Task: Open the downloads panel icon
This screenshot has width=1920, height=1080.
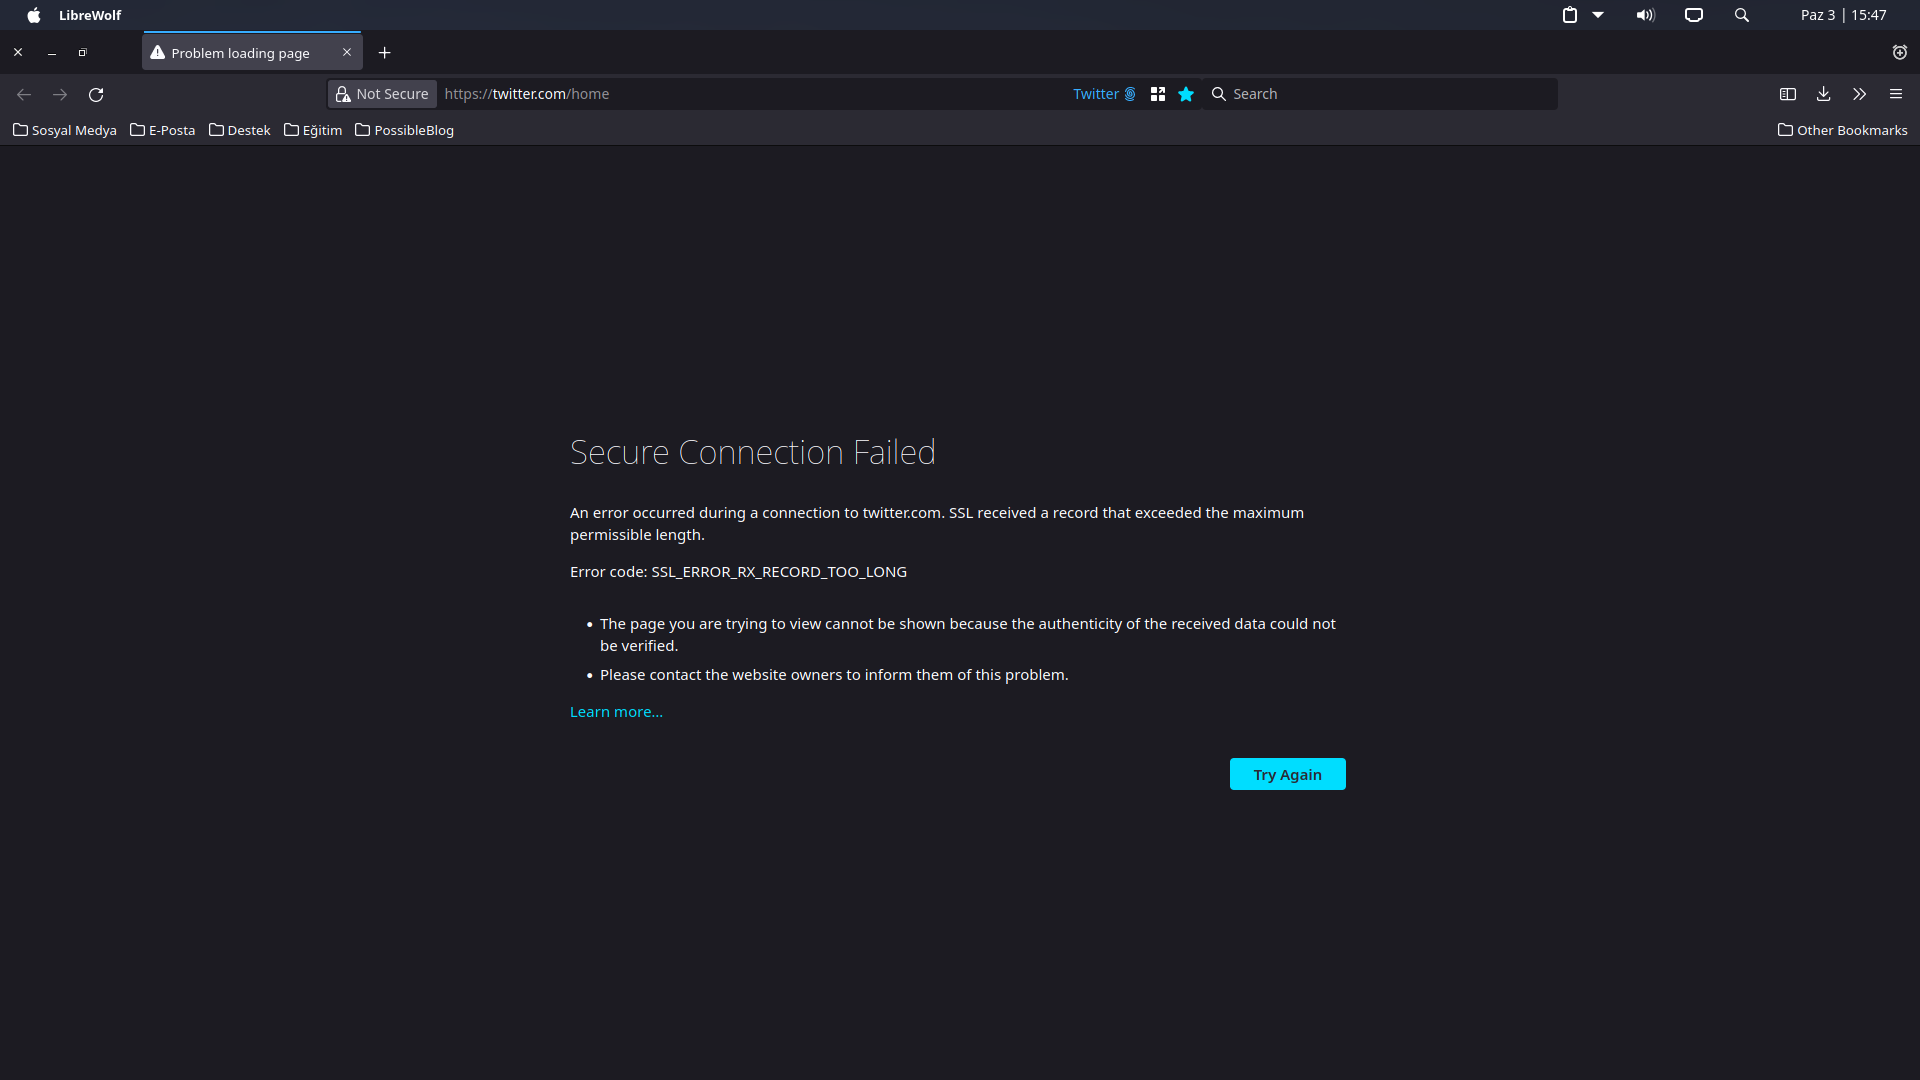Action: pos(1823,94)
